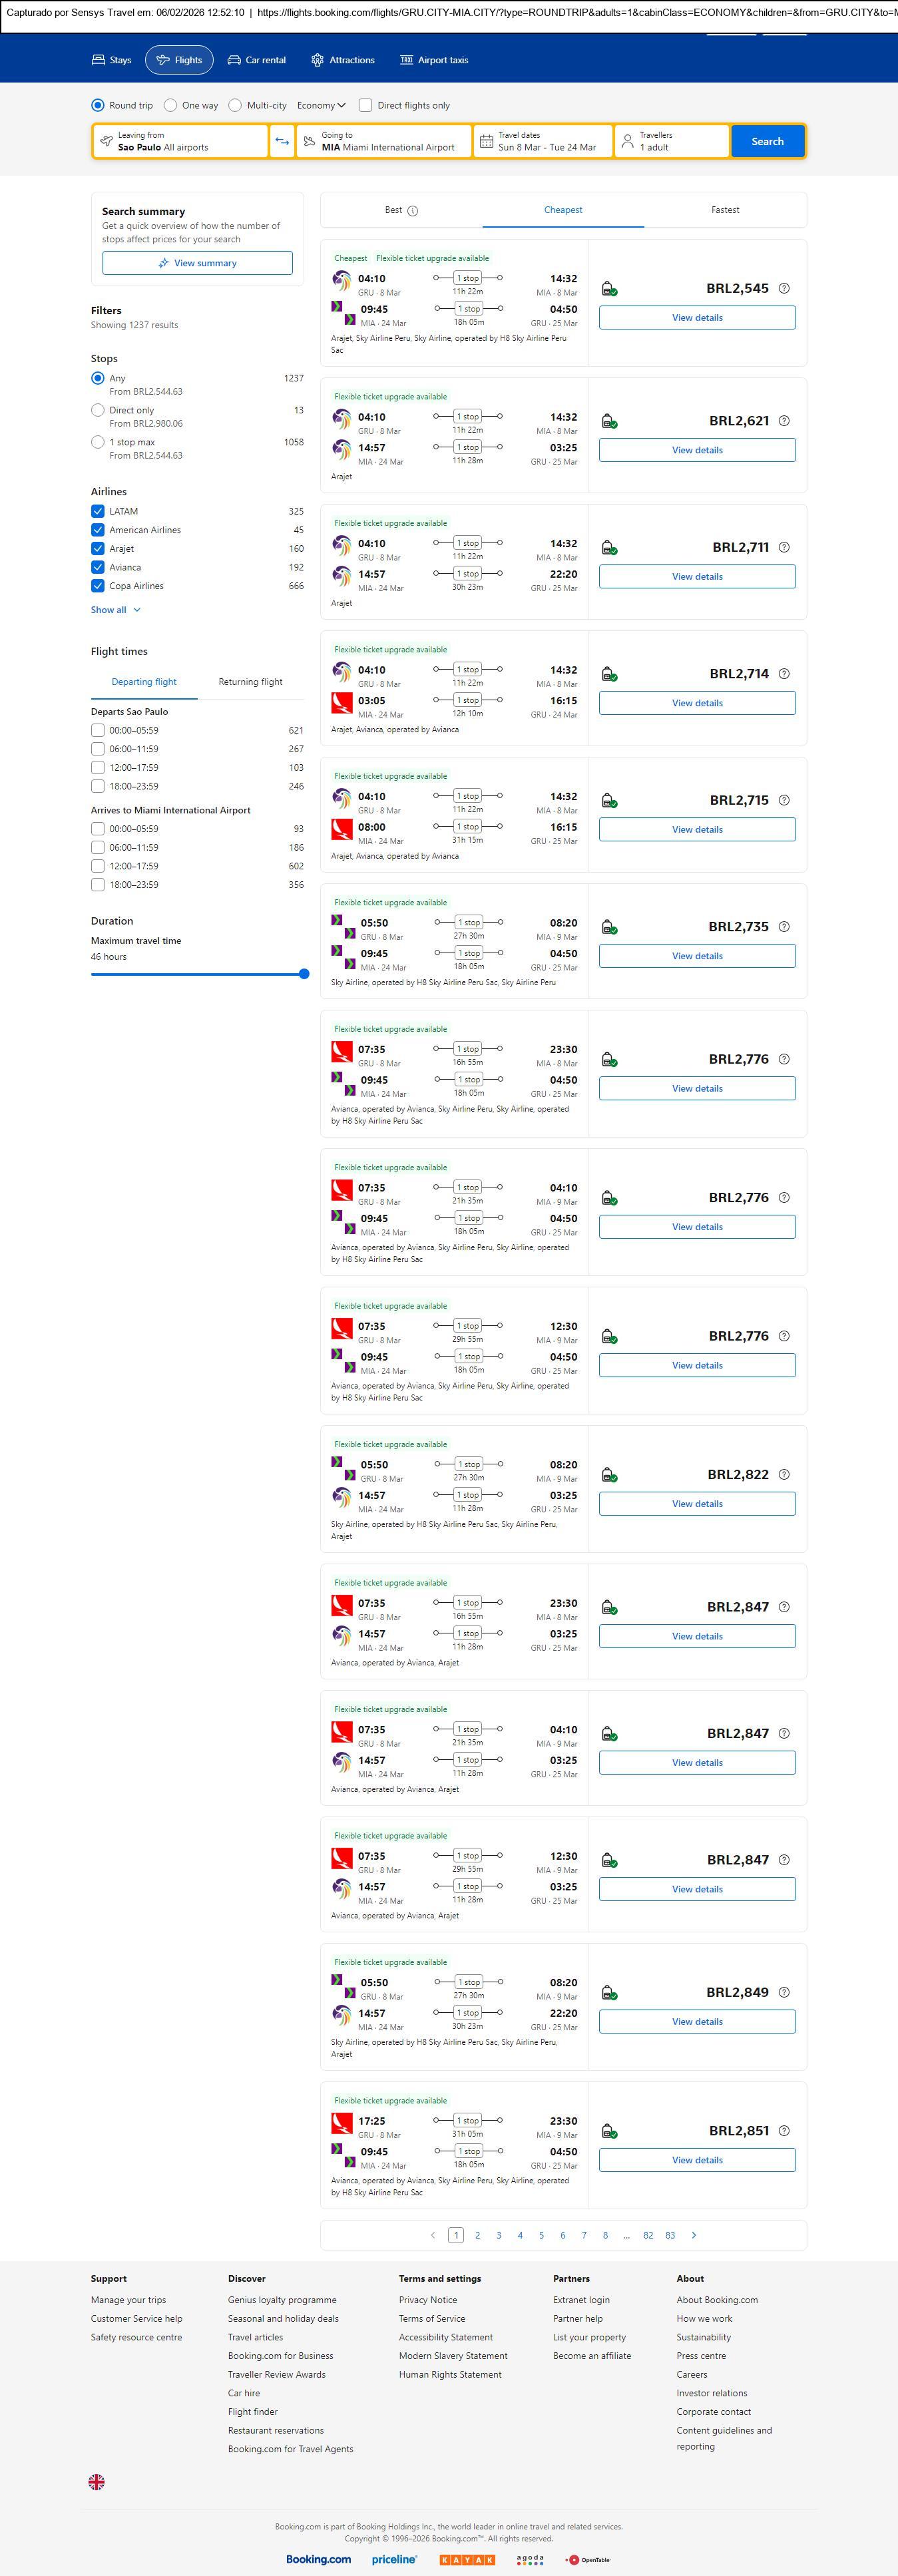Click the swap origin and destination arrows icon

(283, 141)
